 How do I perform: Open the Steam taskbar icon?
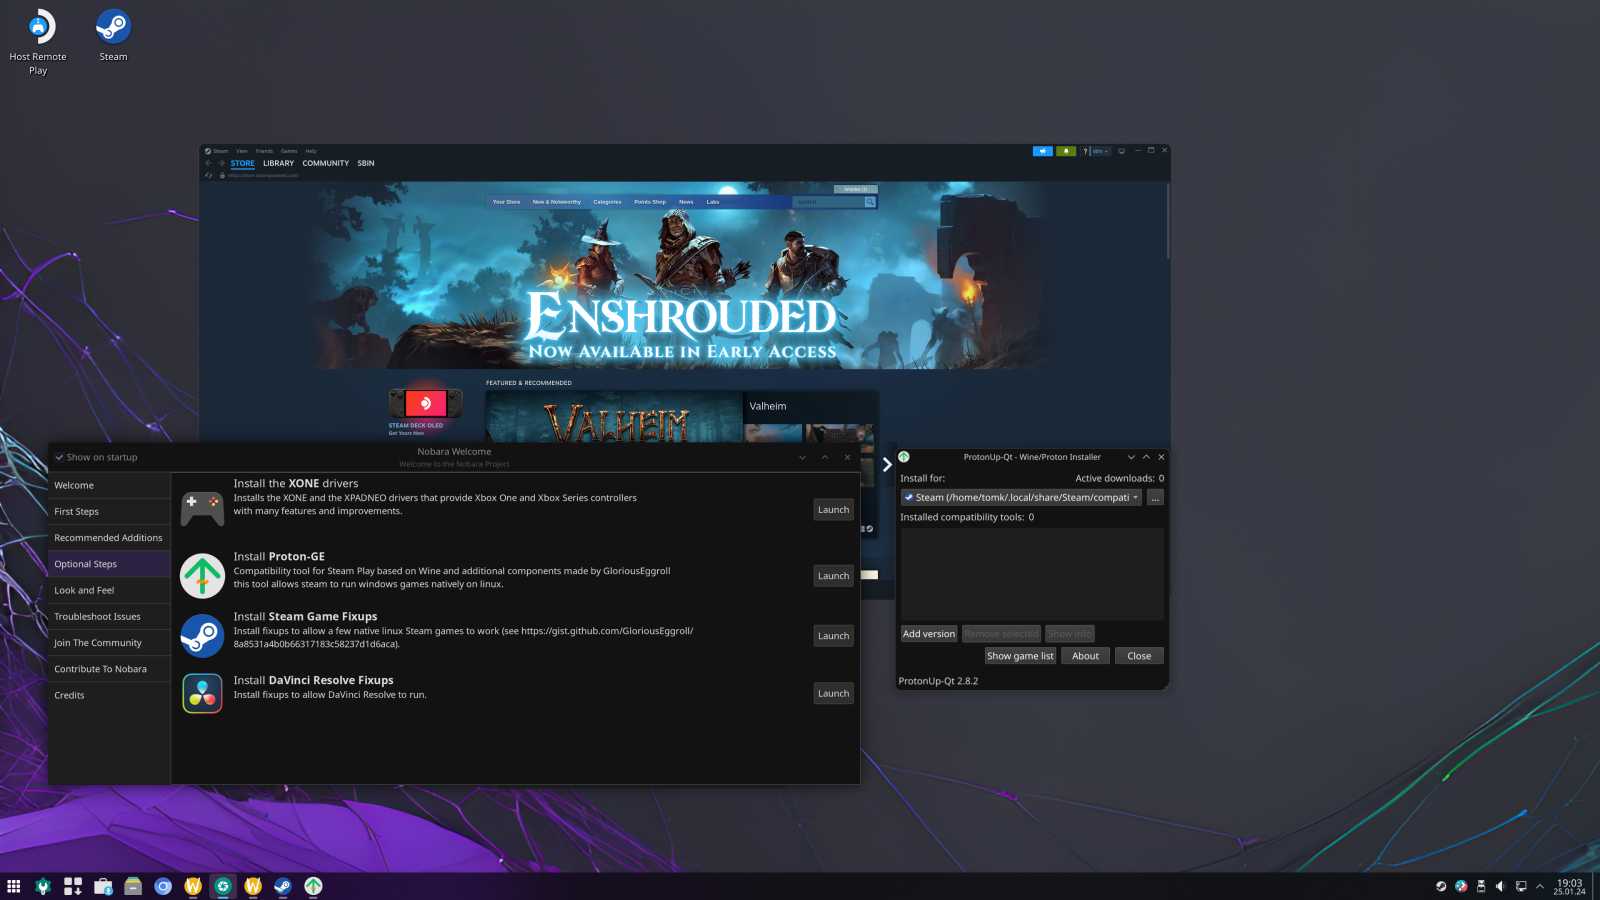point(283,886)
